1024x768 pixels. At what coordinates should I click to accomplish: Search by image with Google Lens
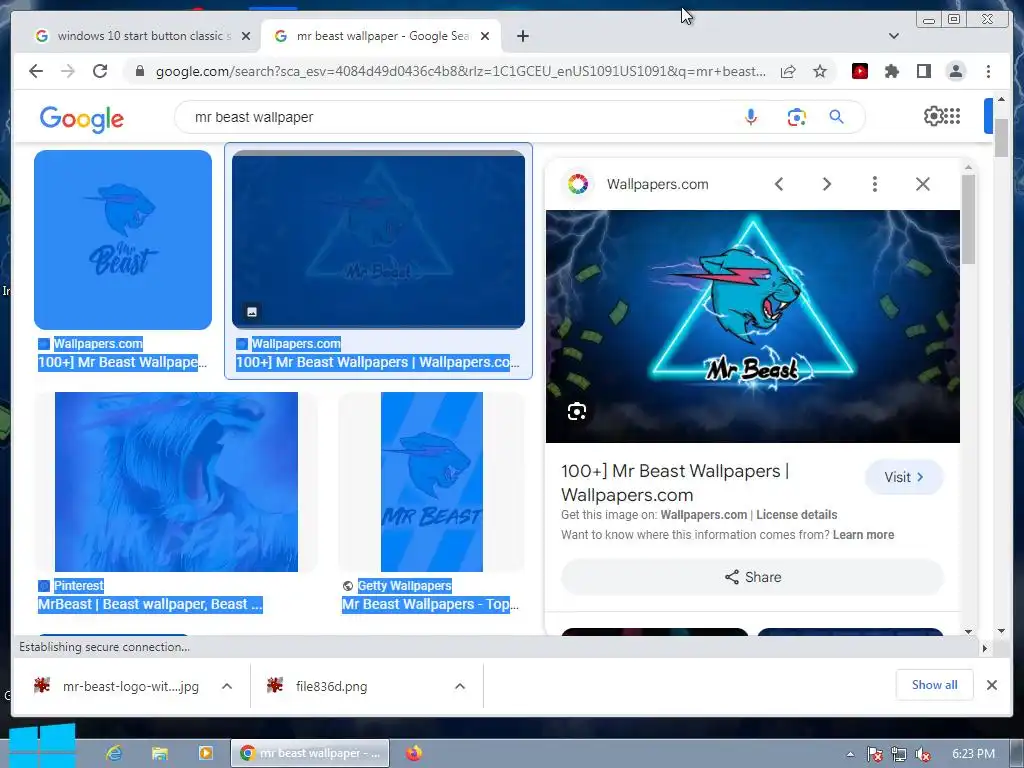(x=796, y=117)
